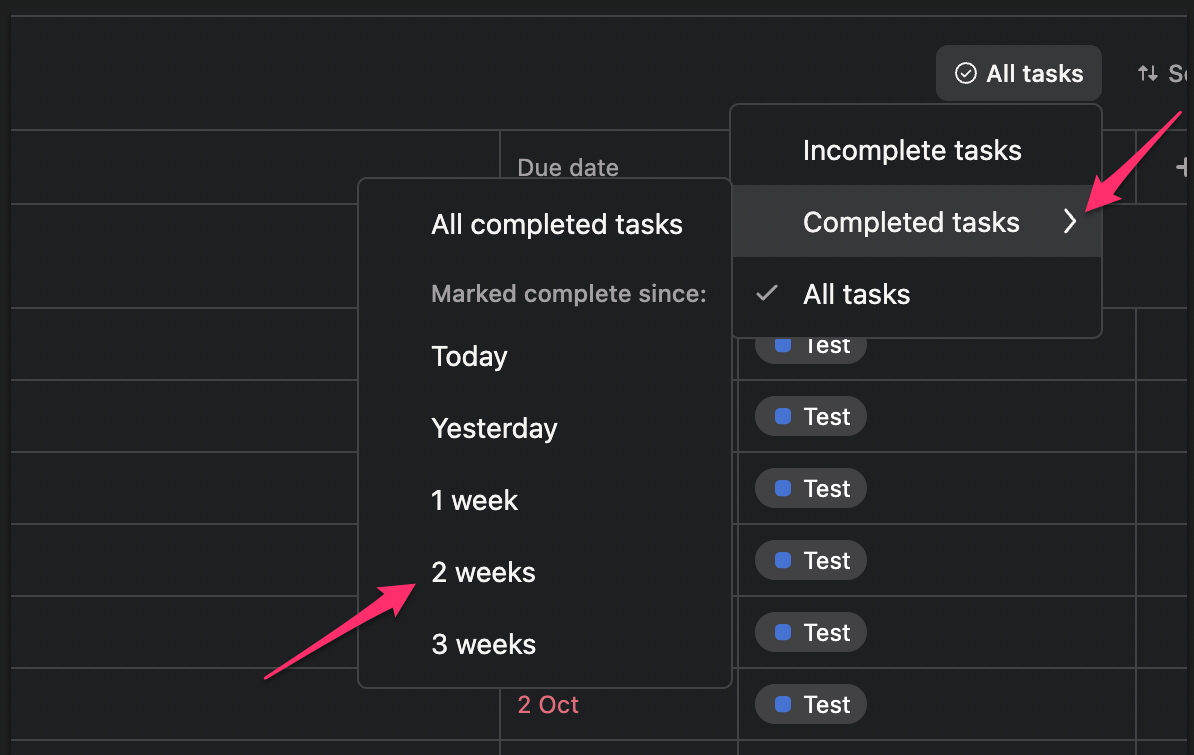The width and height of the screenshot is (1194, 755).
Task: Click the Due date column header
Action: (x=568, y=167)
